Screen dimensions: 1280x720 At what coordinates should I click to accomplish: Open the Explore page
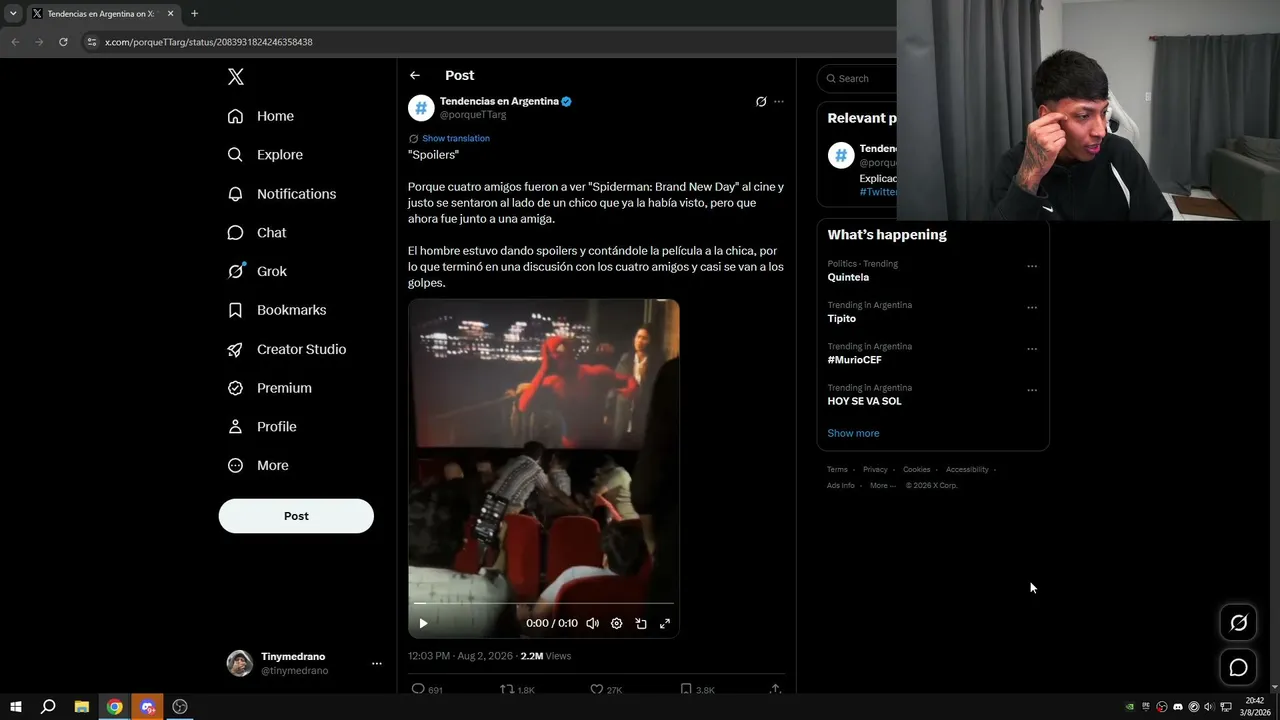click(x=265, y=155)
